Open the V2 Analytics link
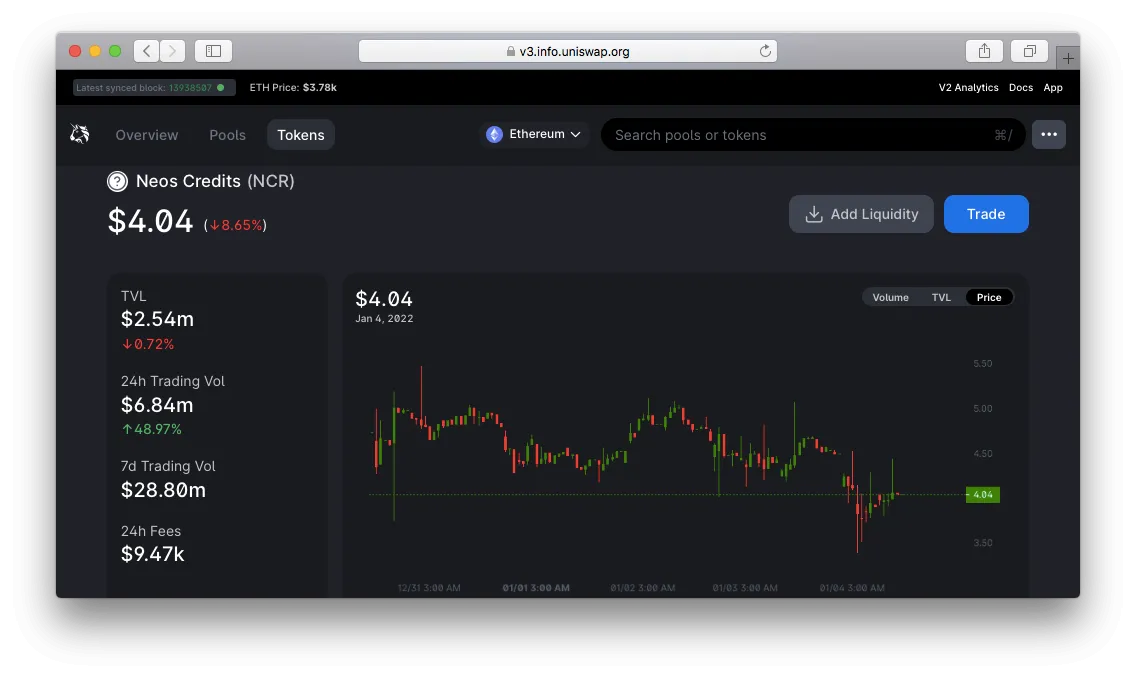Image resolution: width=1136 pixels, height=678 pixels. click(x=968, y=88)
